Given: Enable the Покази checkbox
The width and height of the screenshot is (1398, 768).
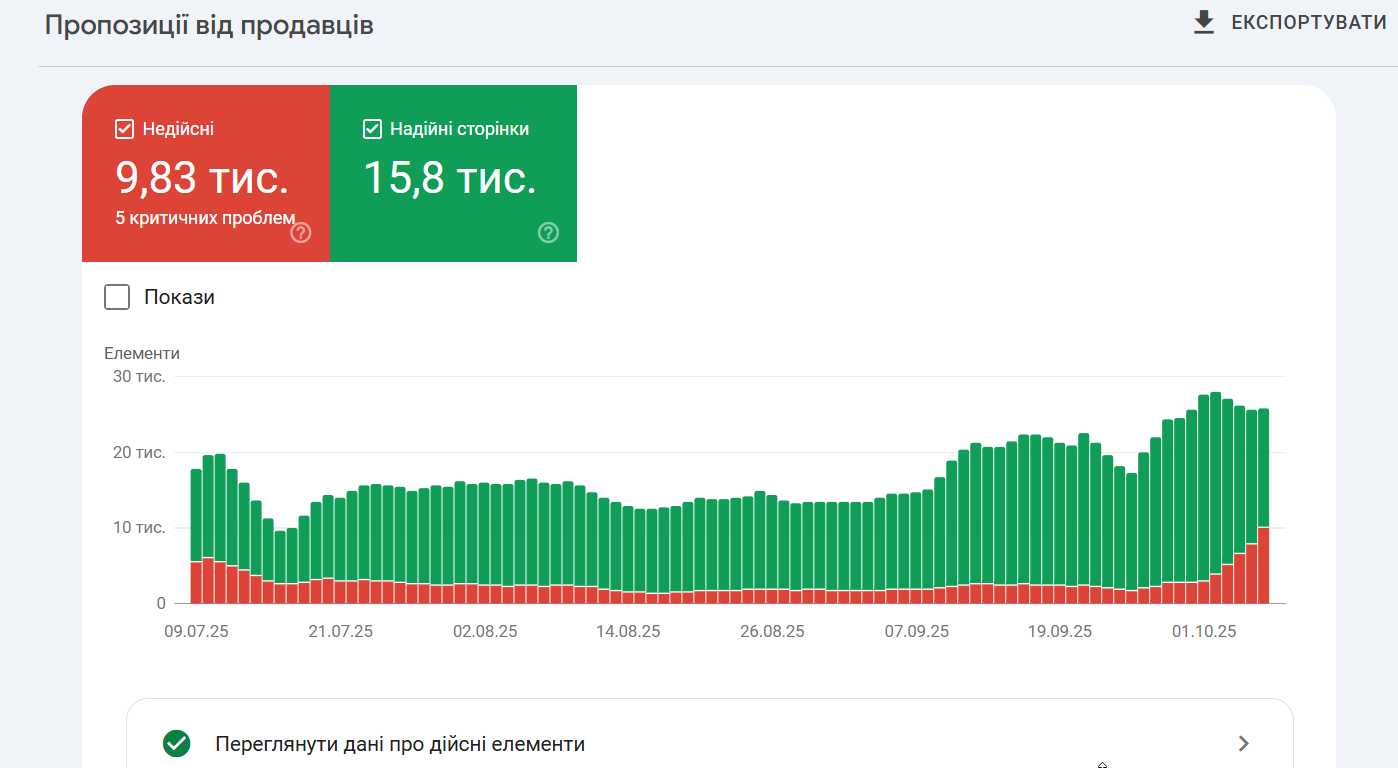Looking at the screenshot, I should (117, 297).
